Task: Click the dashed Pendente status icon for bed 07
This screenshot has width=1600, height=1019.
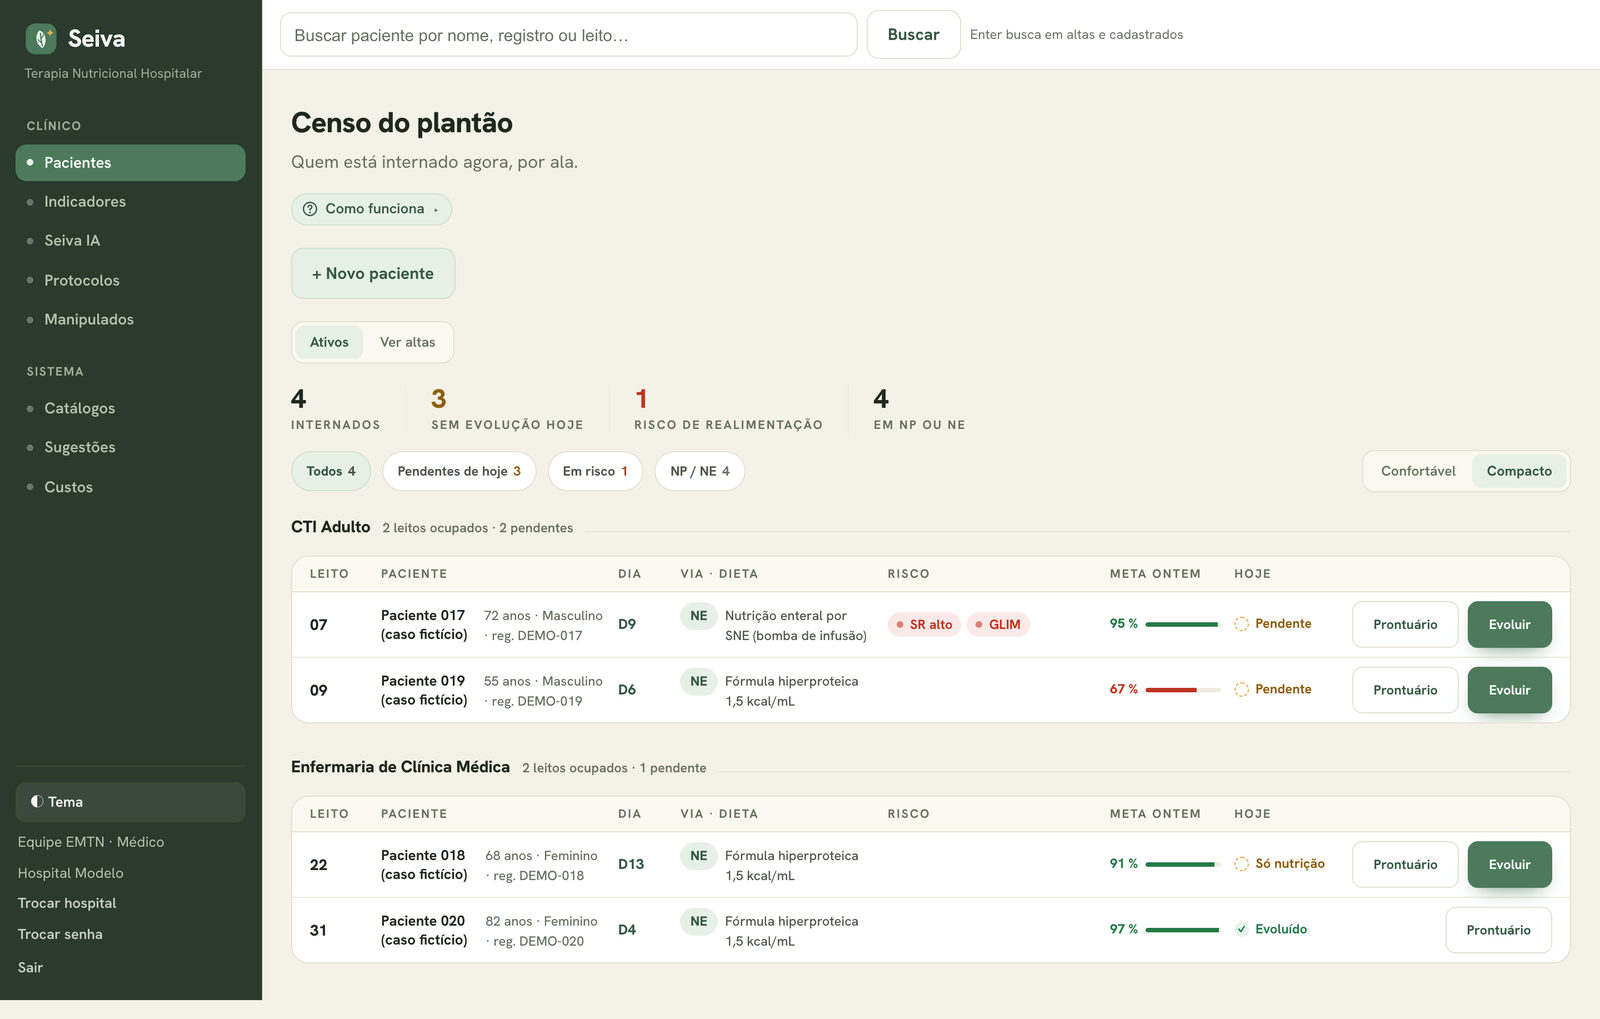Action: click(x=1241, y=624)
